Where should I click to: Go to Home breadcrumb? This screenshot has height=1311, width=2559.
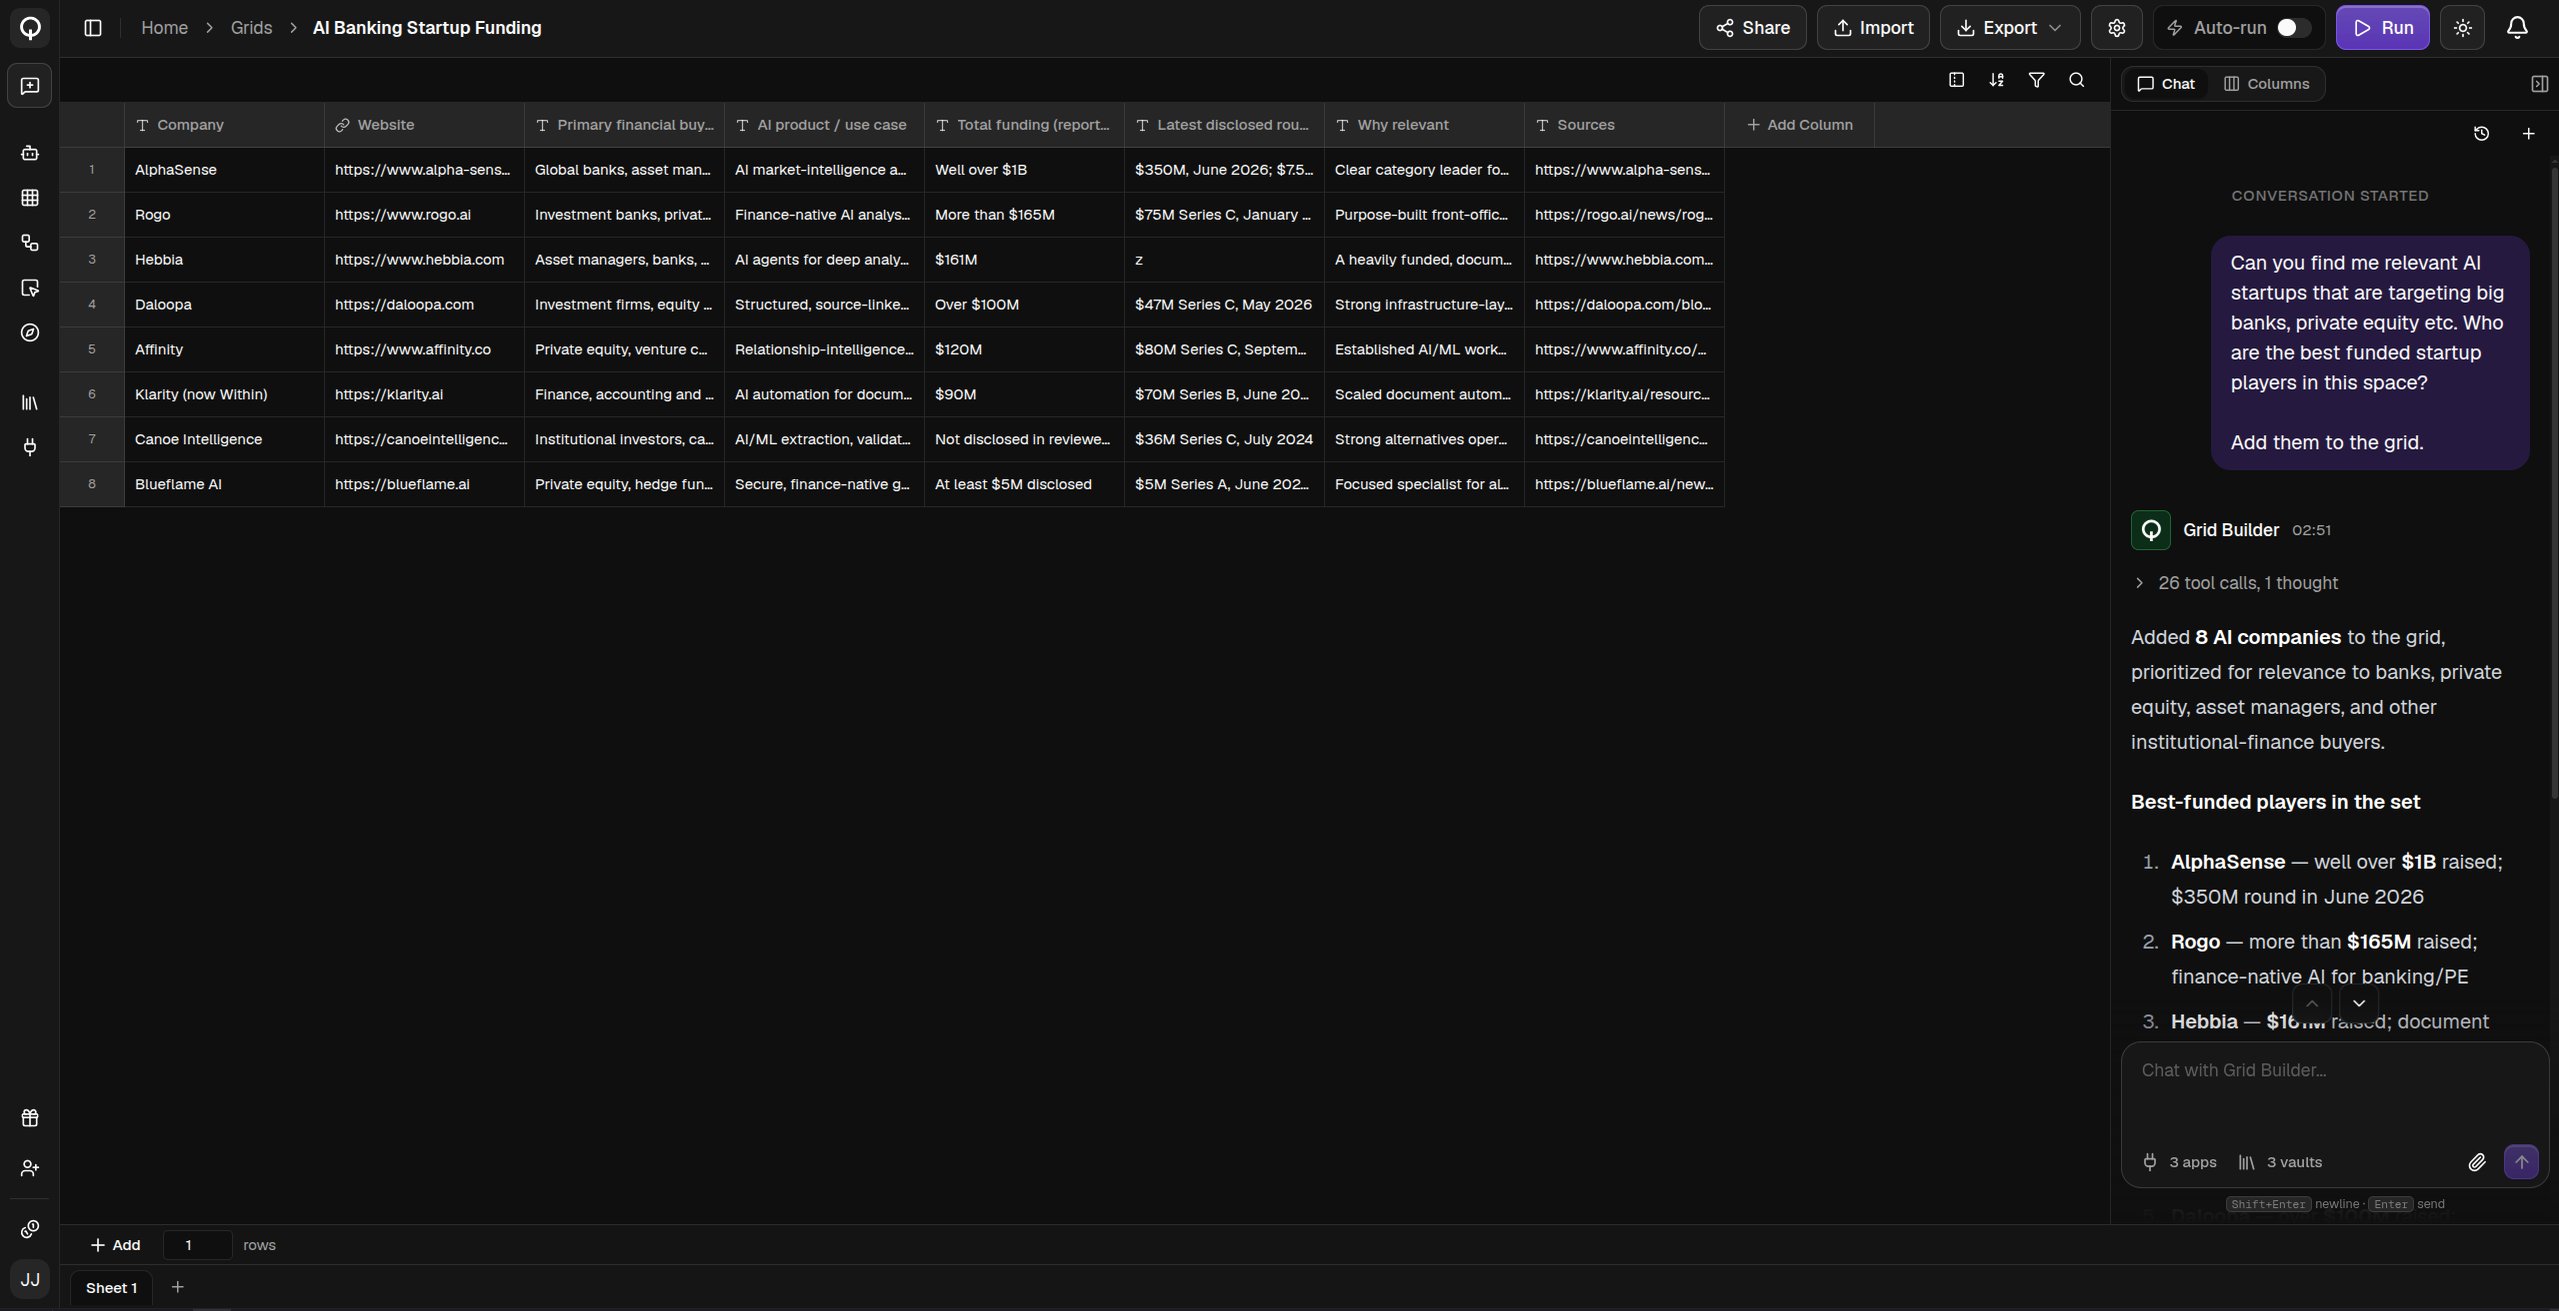tap(164, 28)
